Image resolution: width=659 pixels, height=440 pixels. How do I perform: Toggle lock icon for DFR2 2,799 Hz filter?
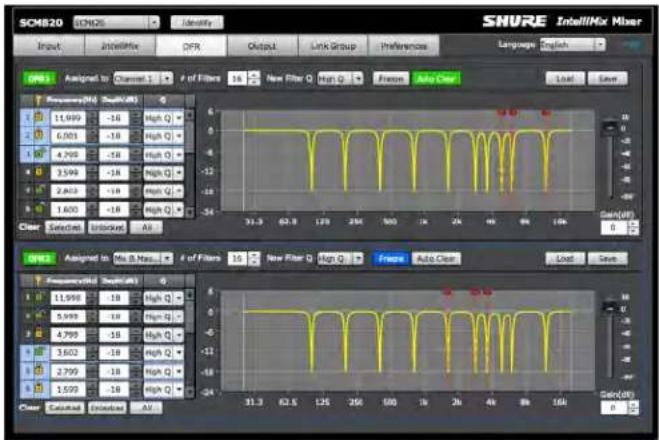click(x=39, y=371)
